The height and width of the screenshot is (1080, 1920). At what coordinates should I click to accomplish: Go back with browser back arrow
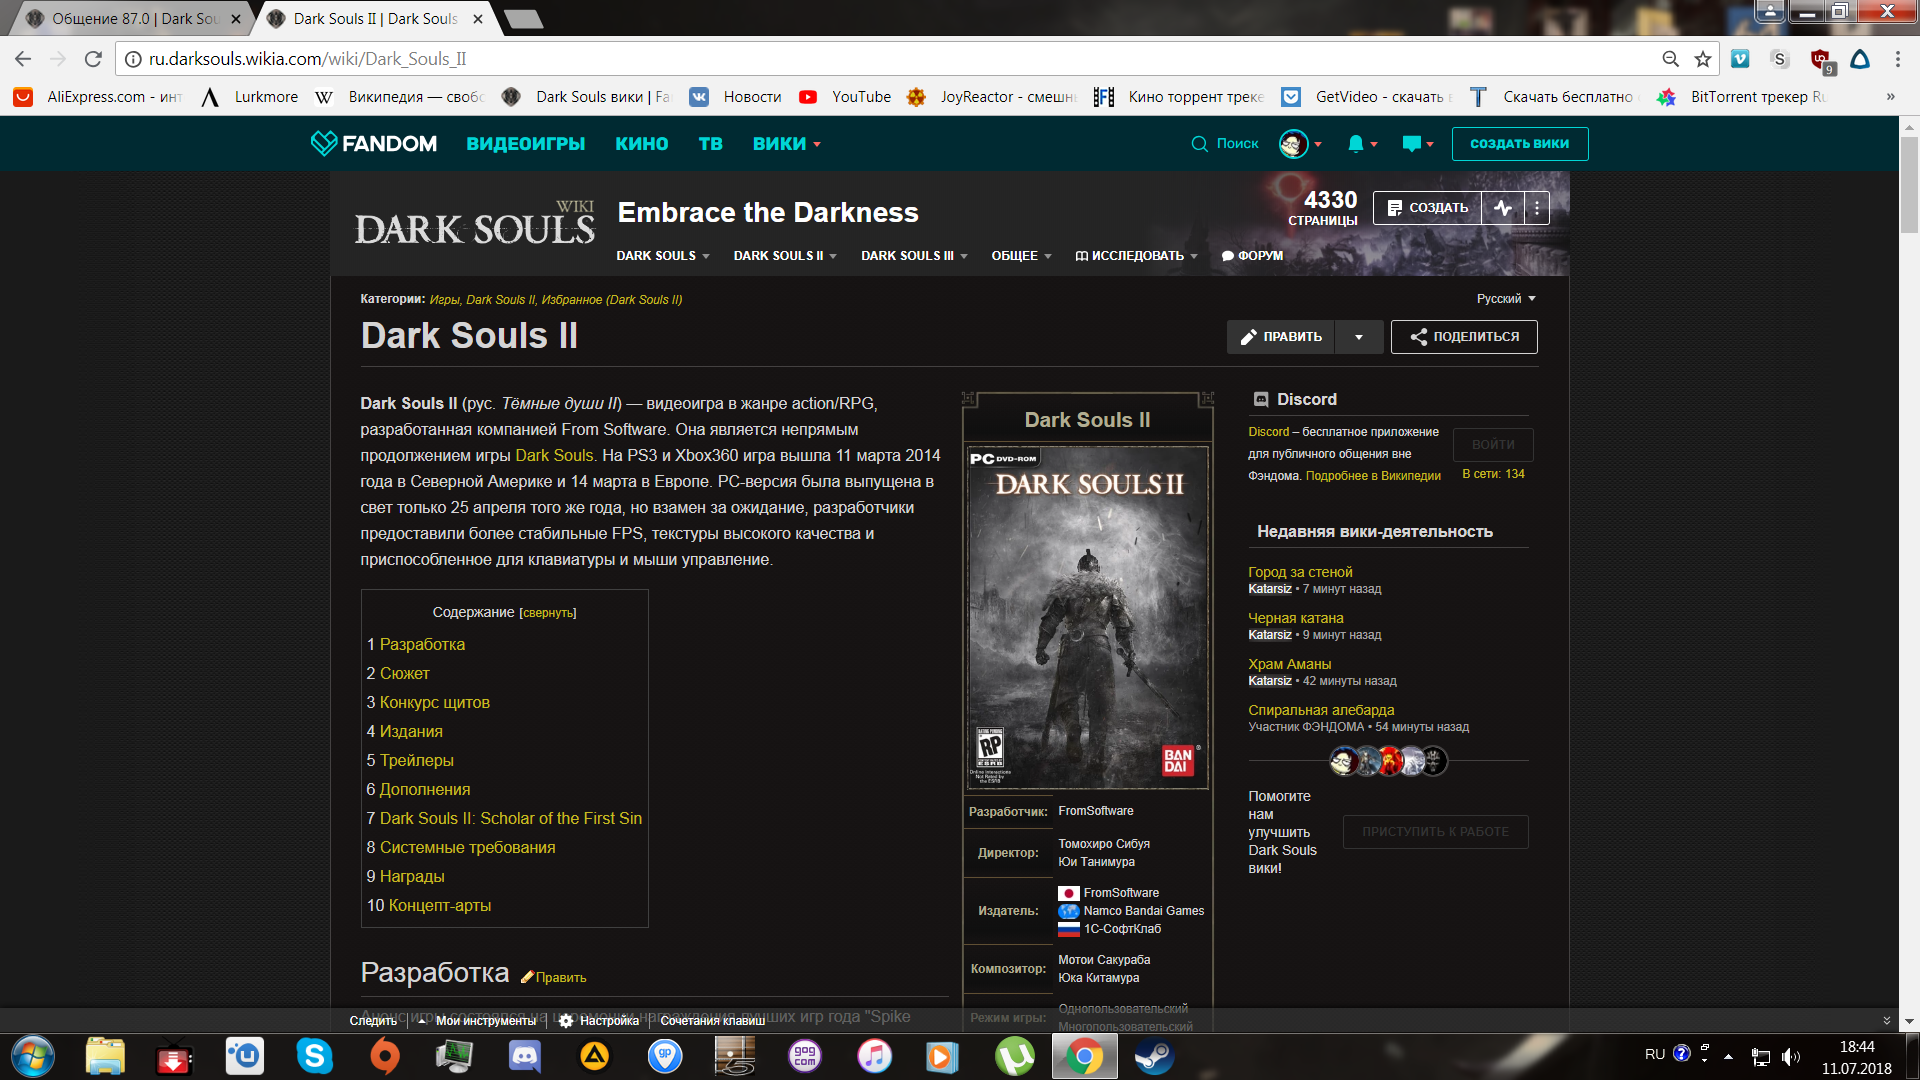(x=24, y=59)
